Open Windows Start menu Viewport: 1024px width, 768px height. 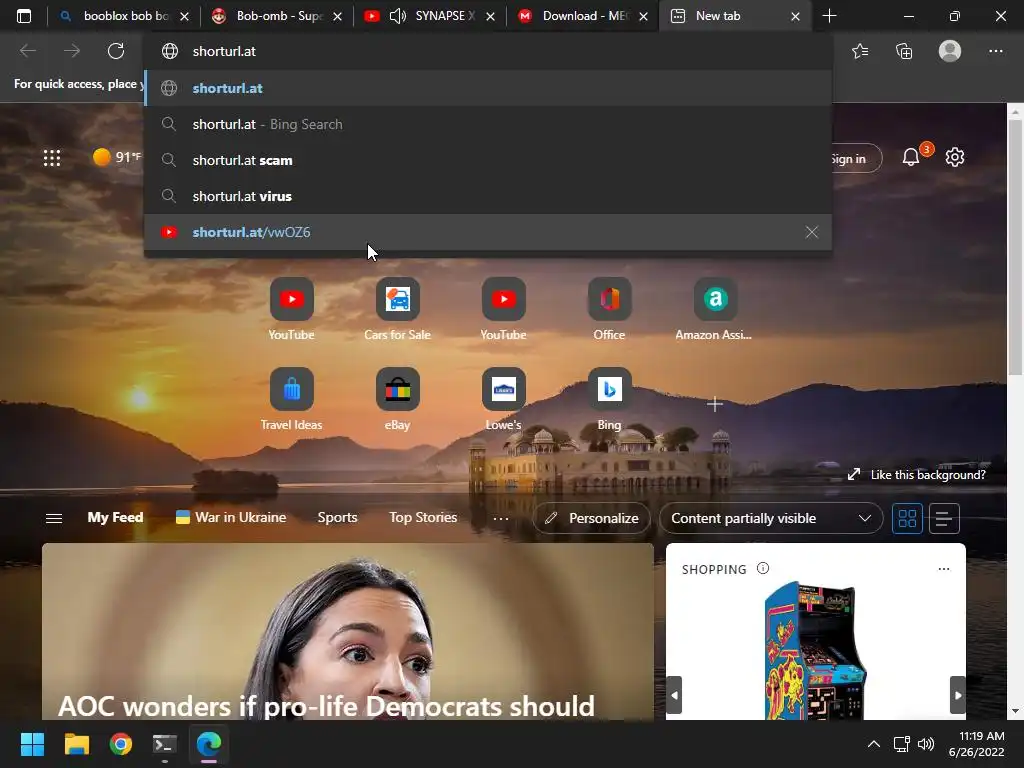[32, 744]
